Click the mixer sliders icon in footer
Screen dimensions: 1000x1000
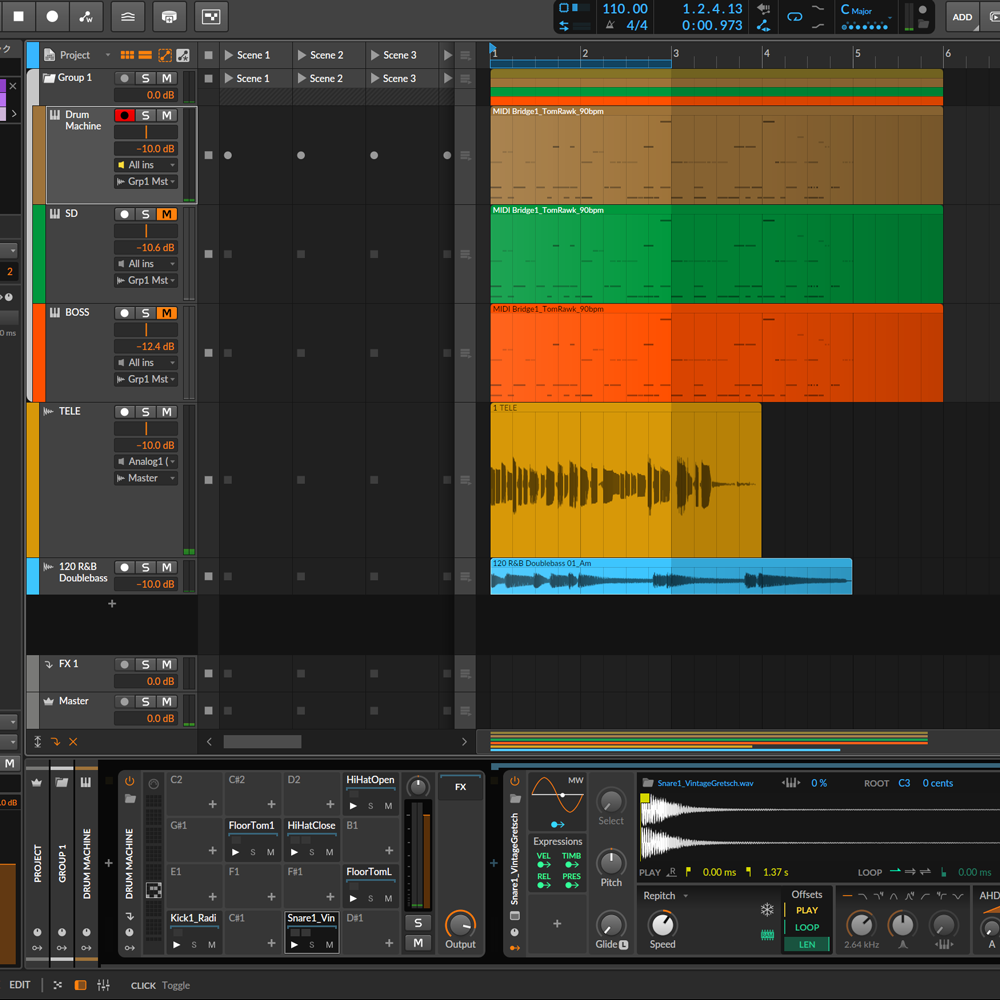pos(102,985)
